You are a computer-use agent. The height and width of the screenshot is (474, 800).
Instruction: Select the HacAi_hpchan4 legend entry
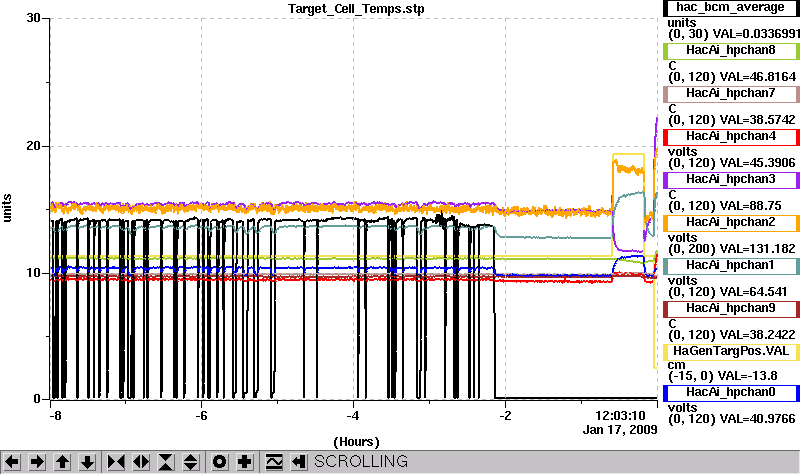731,137
